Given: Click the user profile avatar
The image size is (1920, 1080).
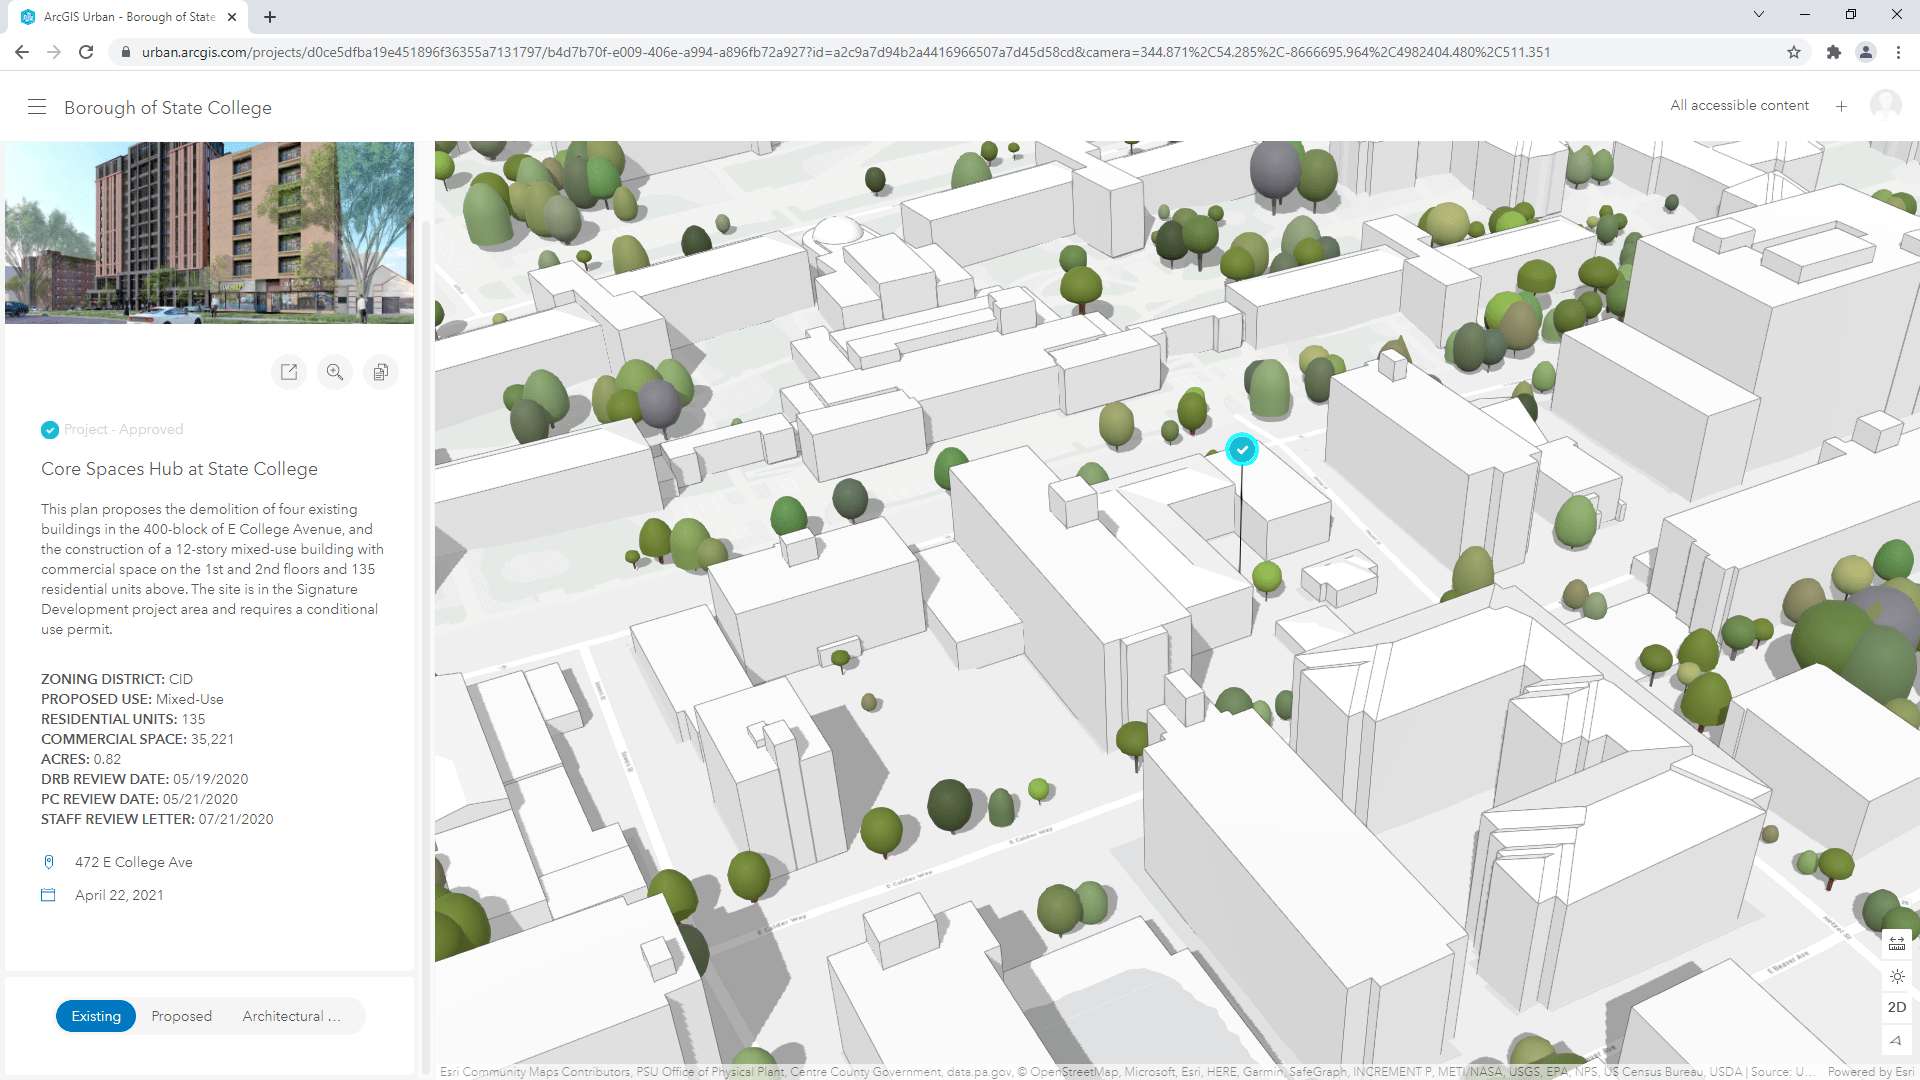Looking at the screenshot, I should pyautogui.click(x=1885, y=105).
